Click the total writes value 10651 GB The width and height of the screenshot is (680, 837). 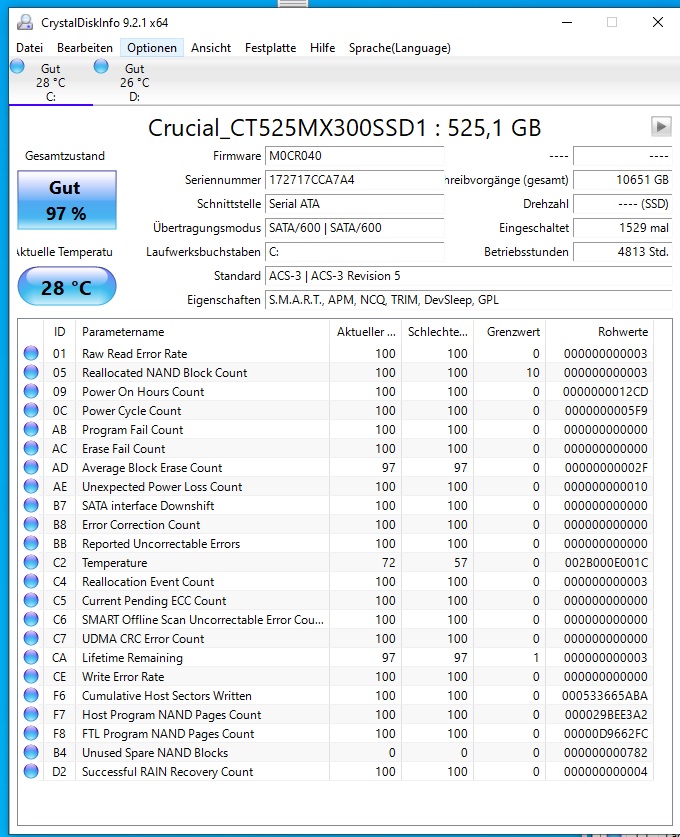pos(622,180)
